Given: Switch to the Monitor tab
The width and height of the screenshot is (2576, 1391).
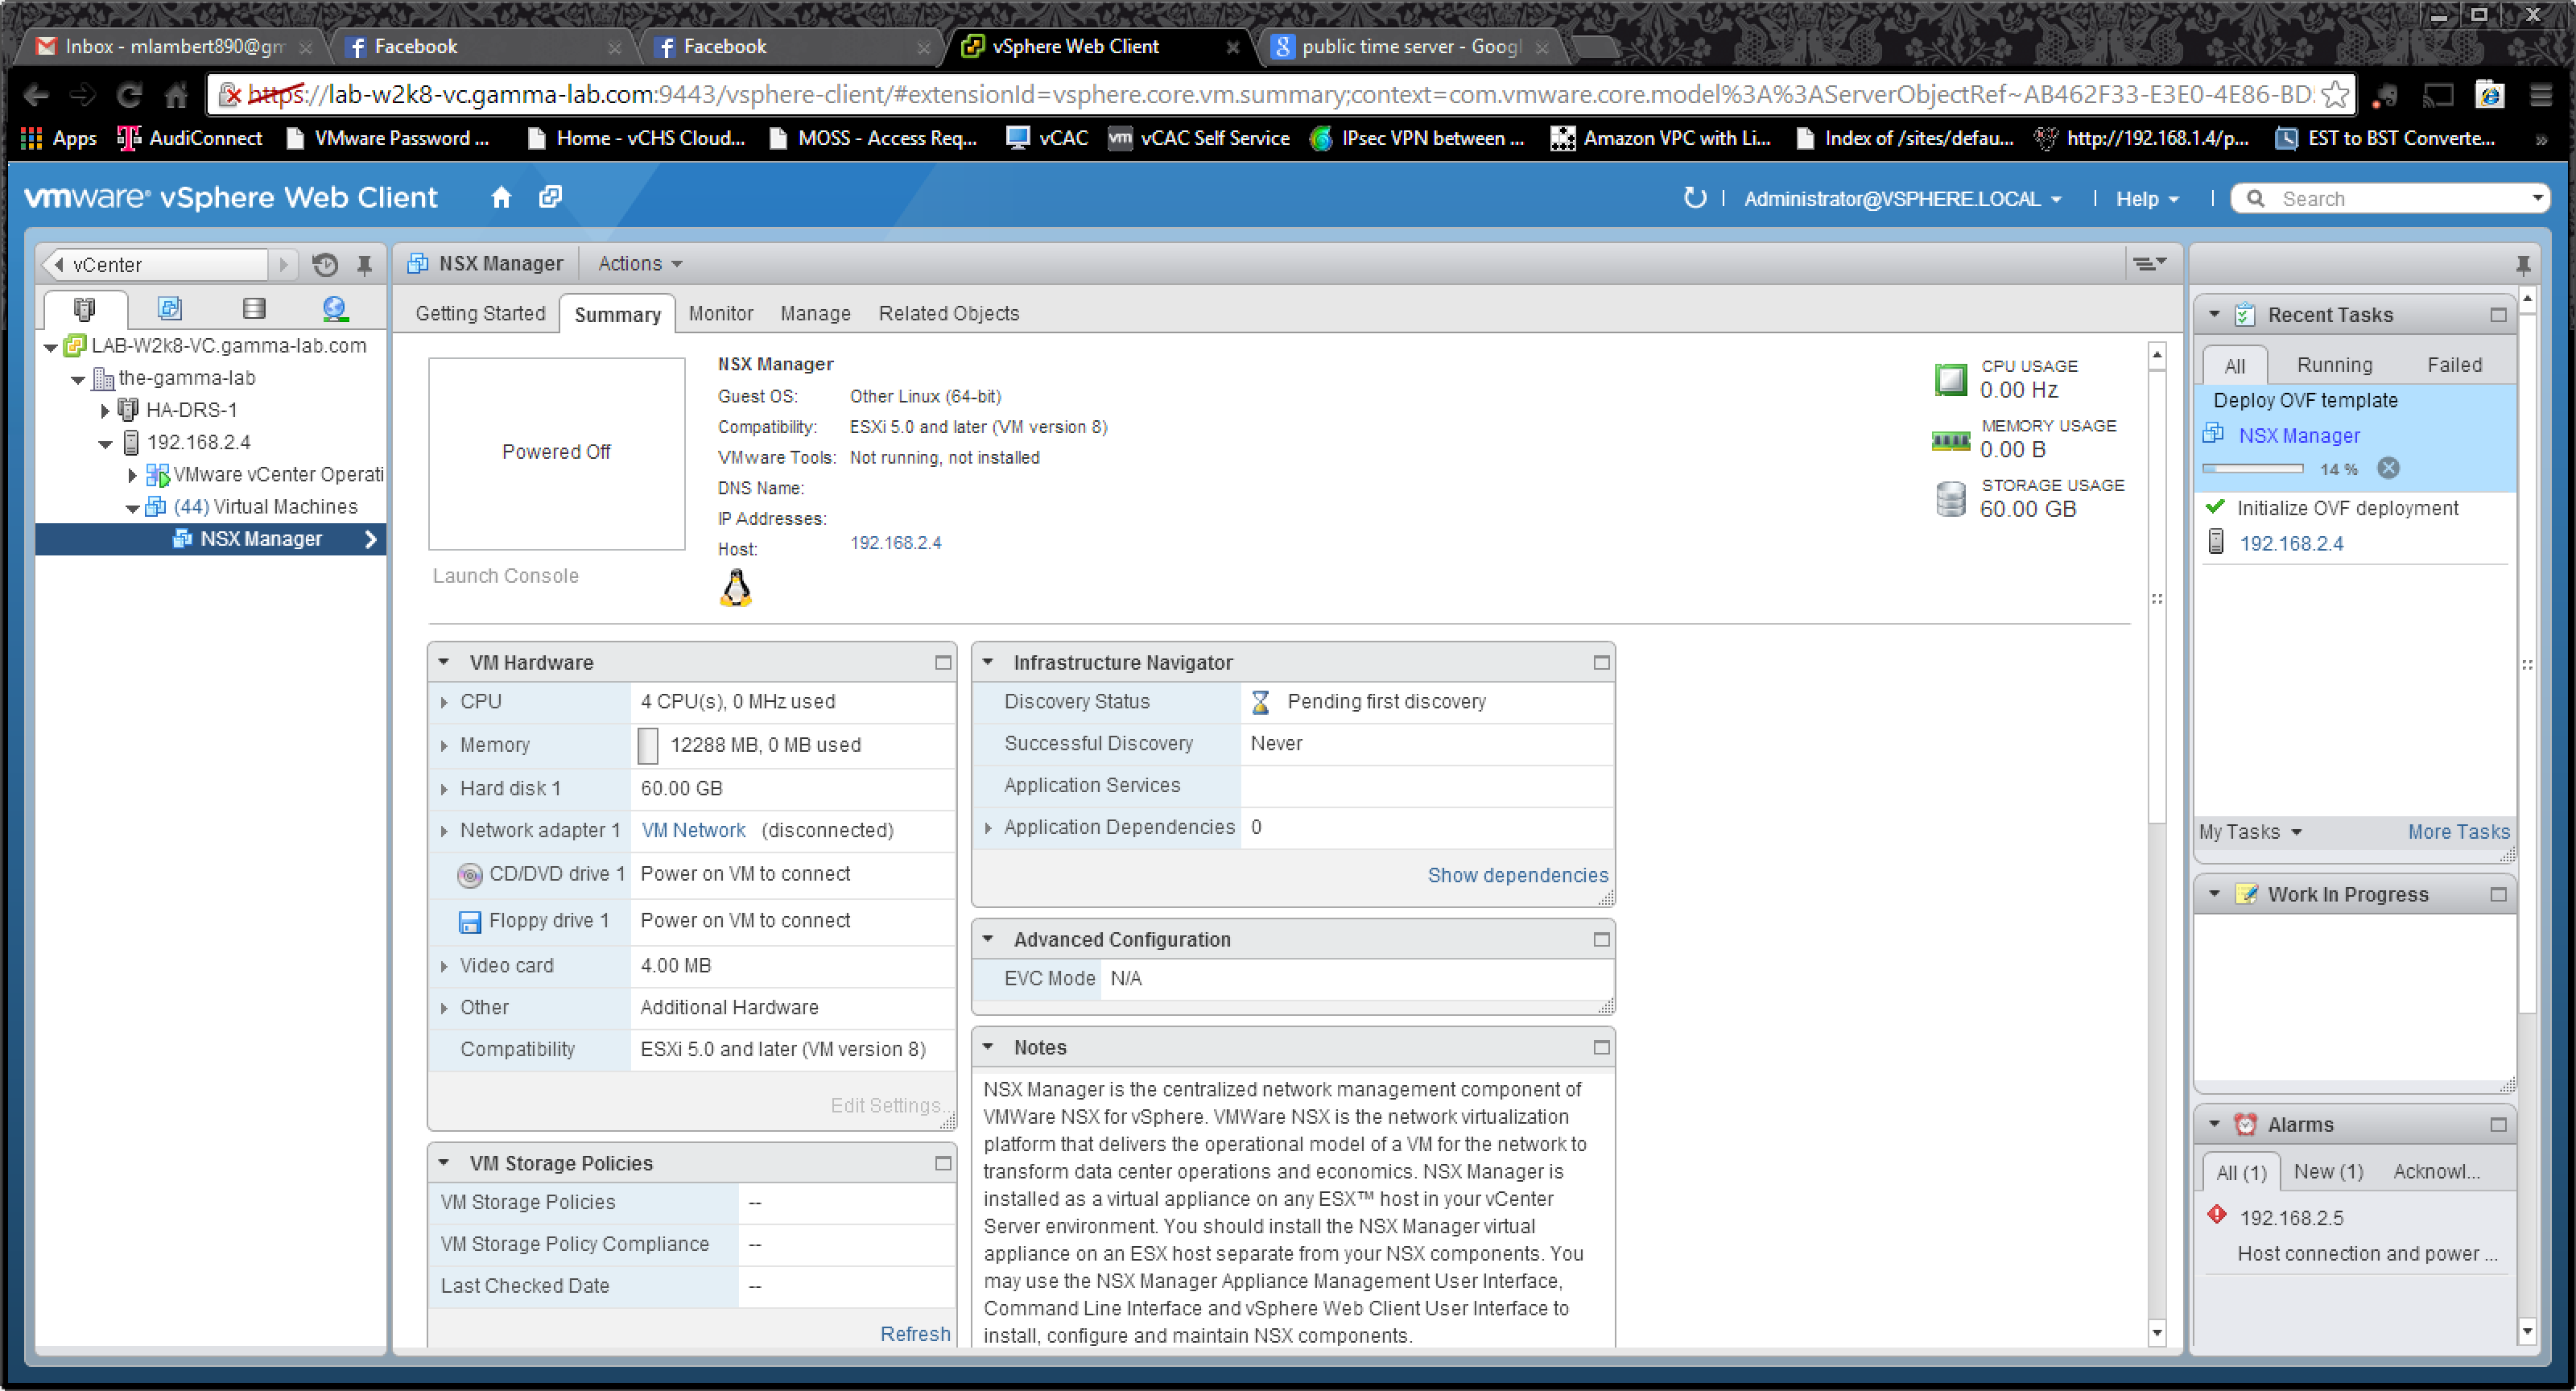Looking at the screenshot, I should [720, 313].
